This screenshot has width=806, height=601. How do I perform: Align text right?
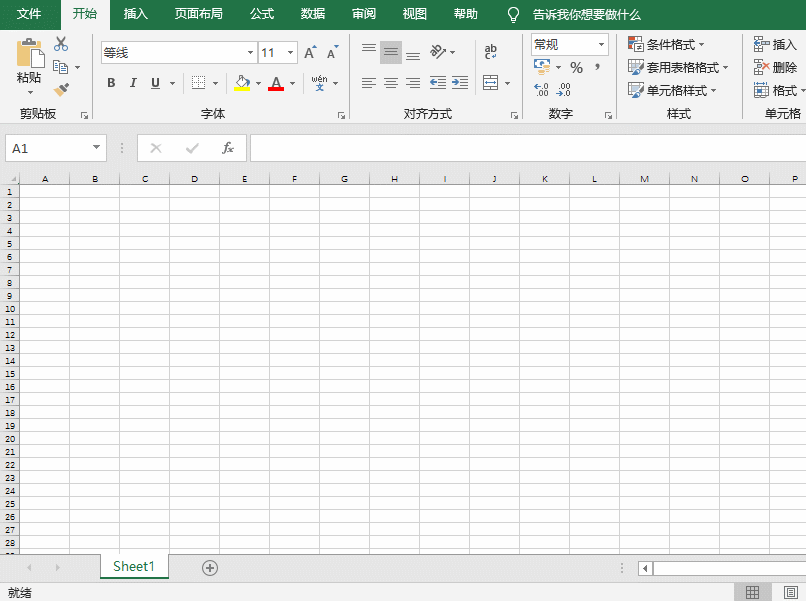(413, 83)
